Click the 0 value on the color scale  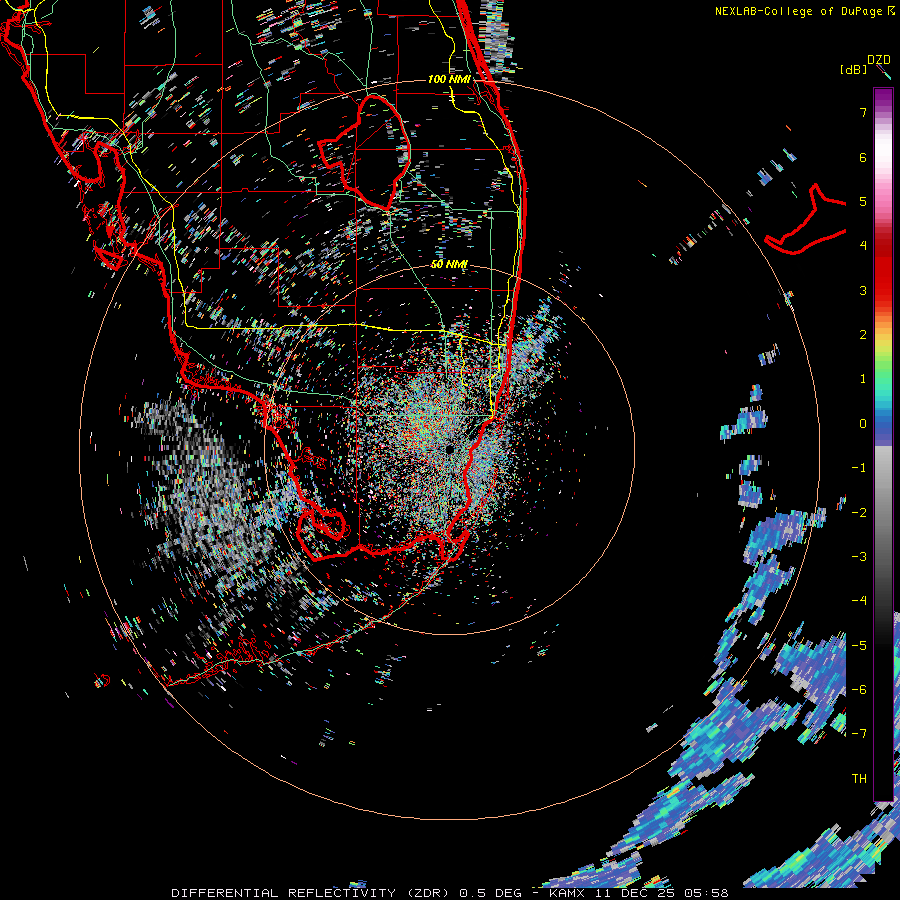coord(863,424)
